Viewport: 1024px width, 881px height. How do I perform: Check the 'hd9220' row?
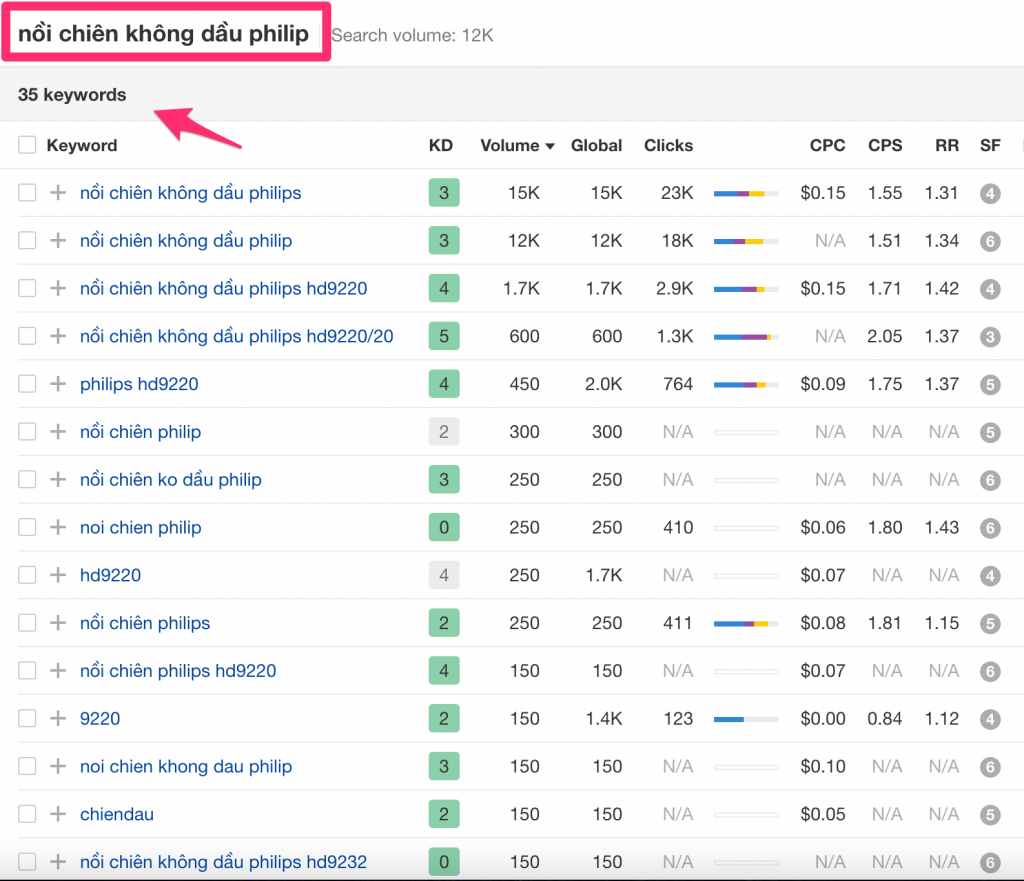27,575
